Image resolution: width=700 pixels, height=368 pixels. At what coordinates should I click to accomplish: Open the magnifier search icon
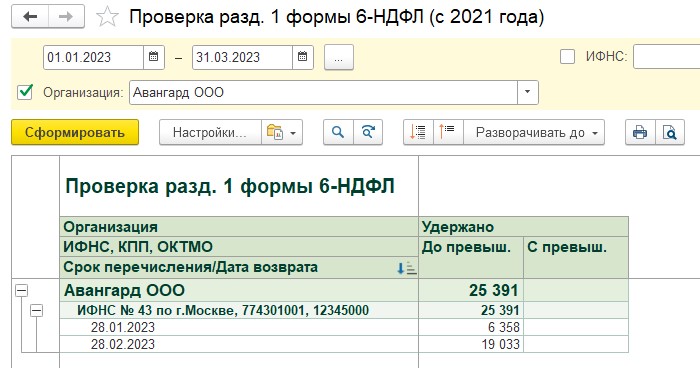click(x=338, y=132)
